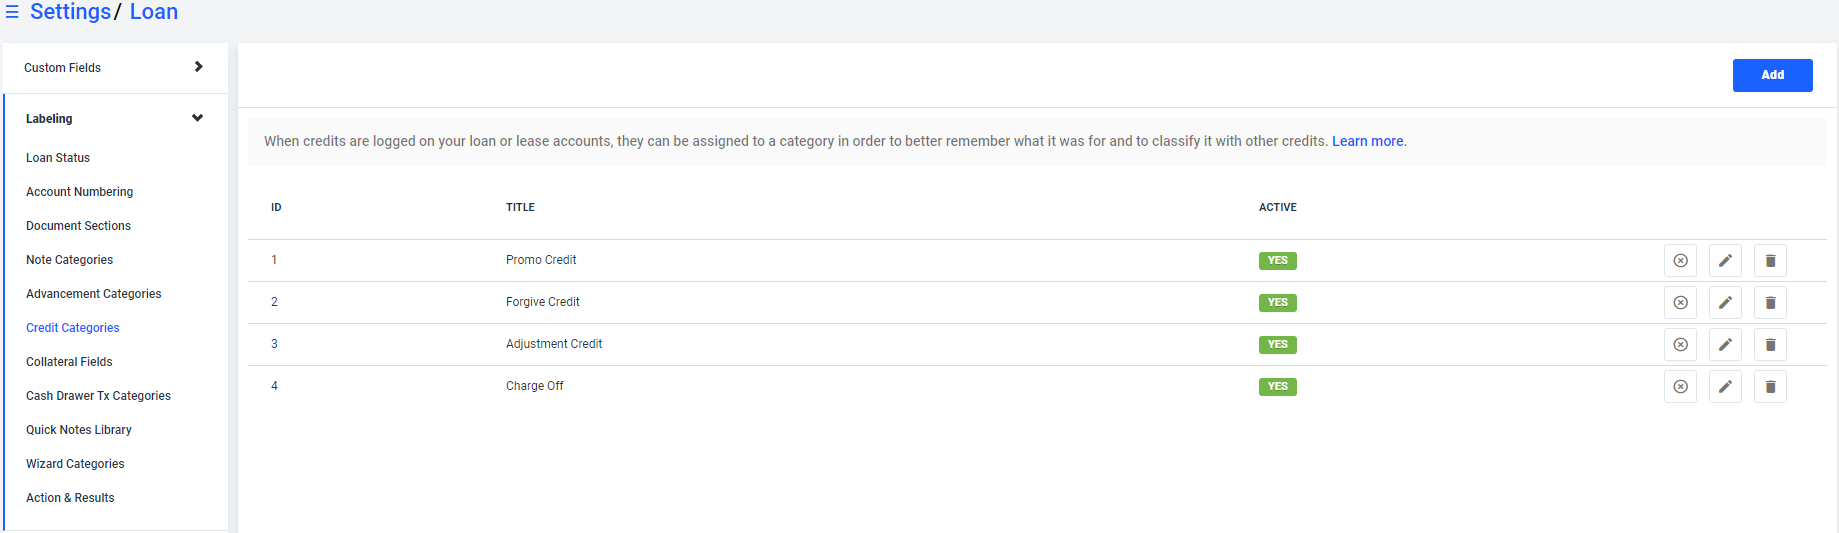Collapse the Labeling section
Image resolution: width=1839 pixels, height=533 pixels.
click(x=115, y=119)
